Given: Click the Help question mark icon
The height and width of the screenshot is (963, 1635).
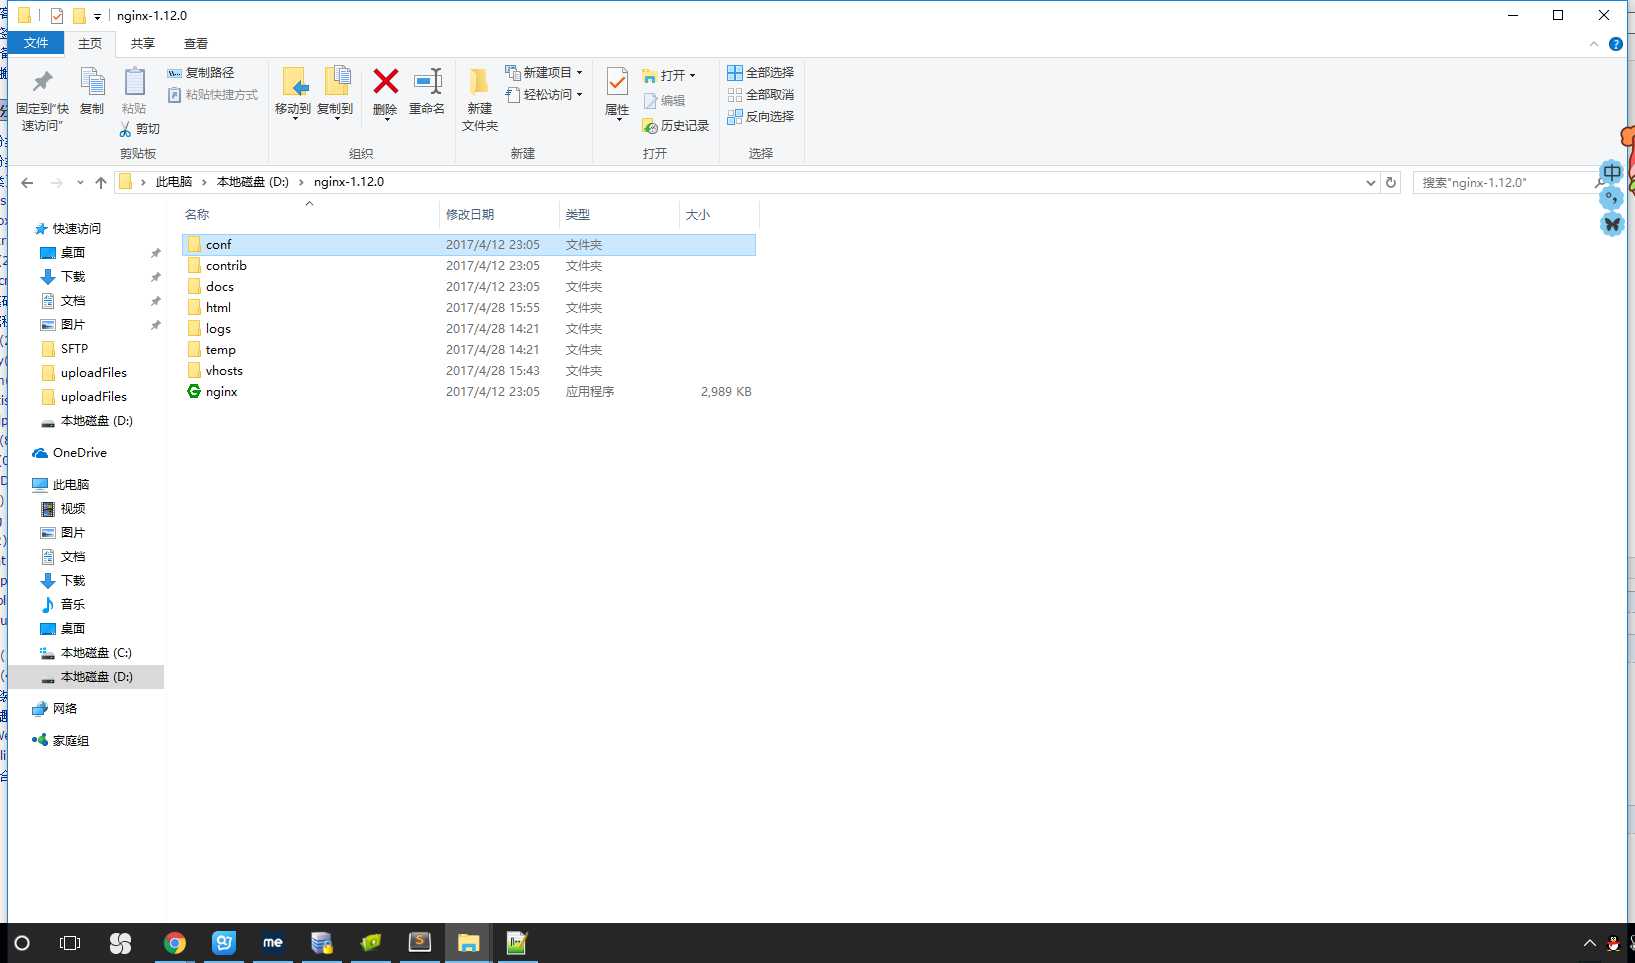Looking at the screenshot, I should click(x=1616, y=44).
